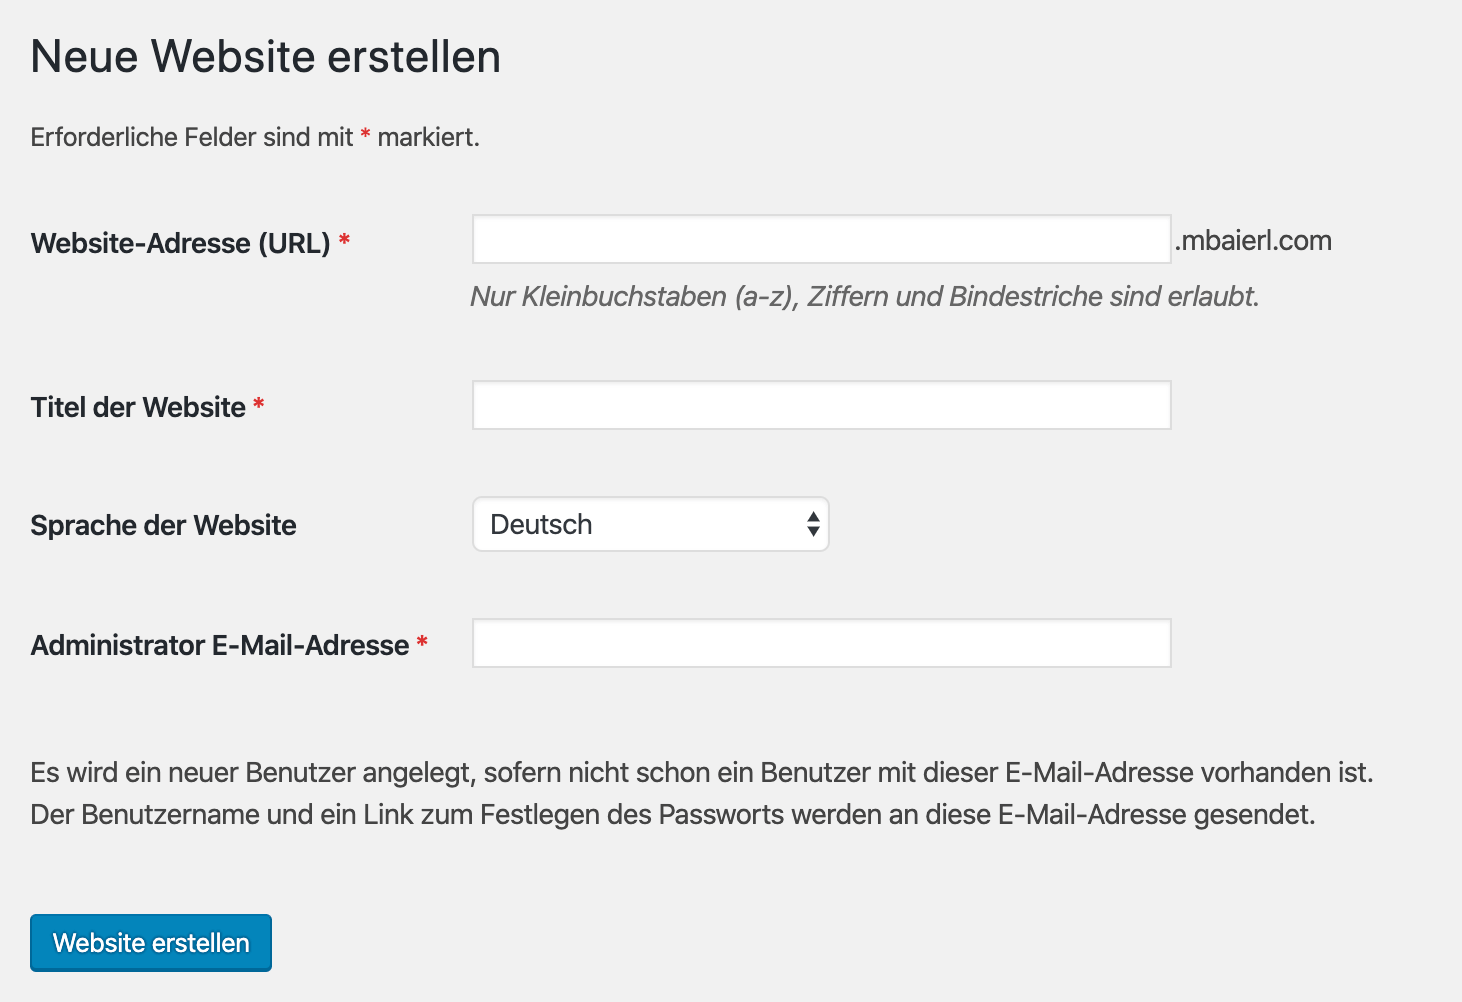1462x1002 pixels.
Task: Click the Website erstellen button
Action: pos(151,942)
